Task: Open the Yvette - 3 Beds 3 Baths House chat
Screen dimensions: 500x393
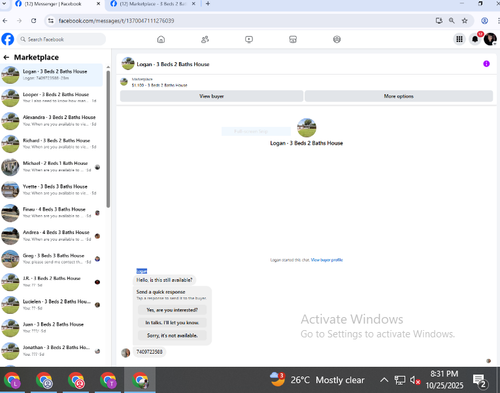Action: 52,189
